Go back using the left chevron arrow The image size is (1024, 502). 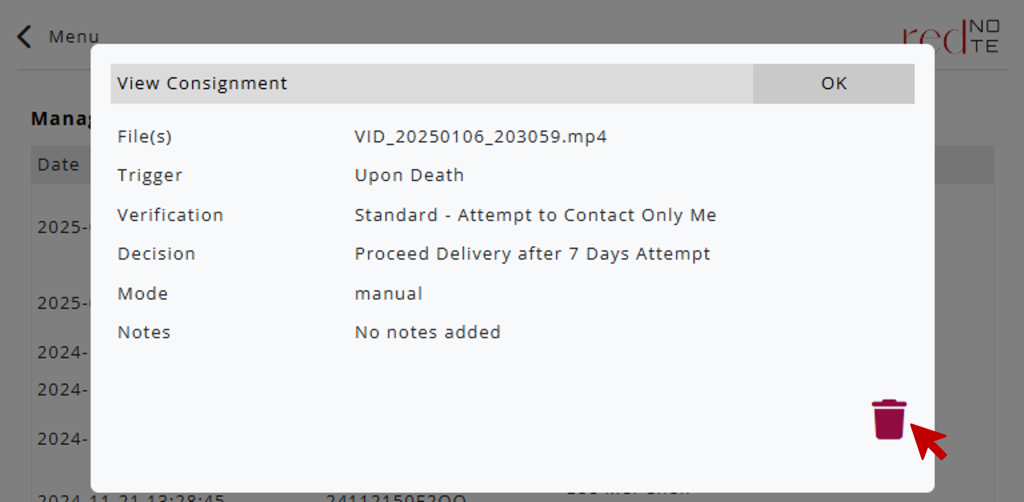tap(25, 37)
